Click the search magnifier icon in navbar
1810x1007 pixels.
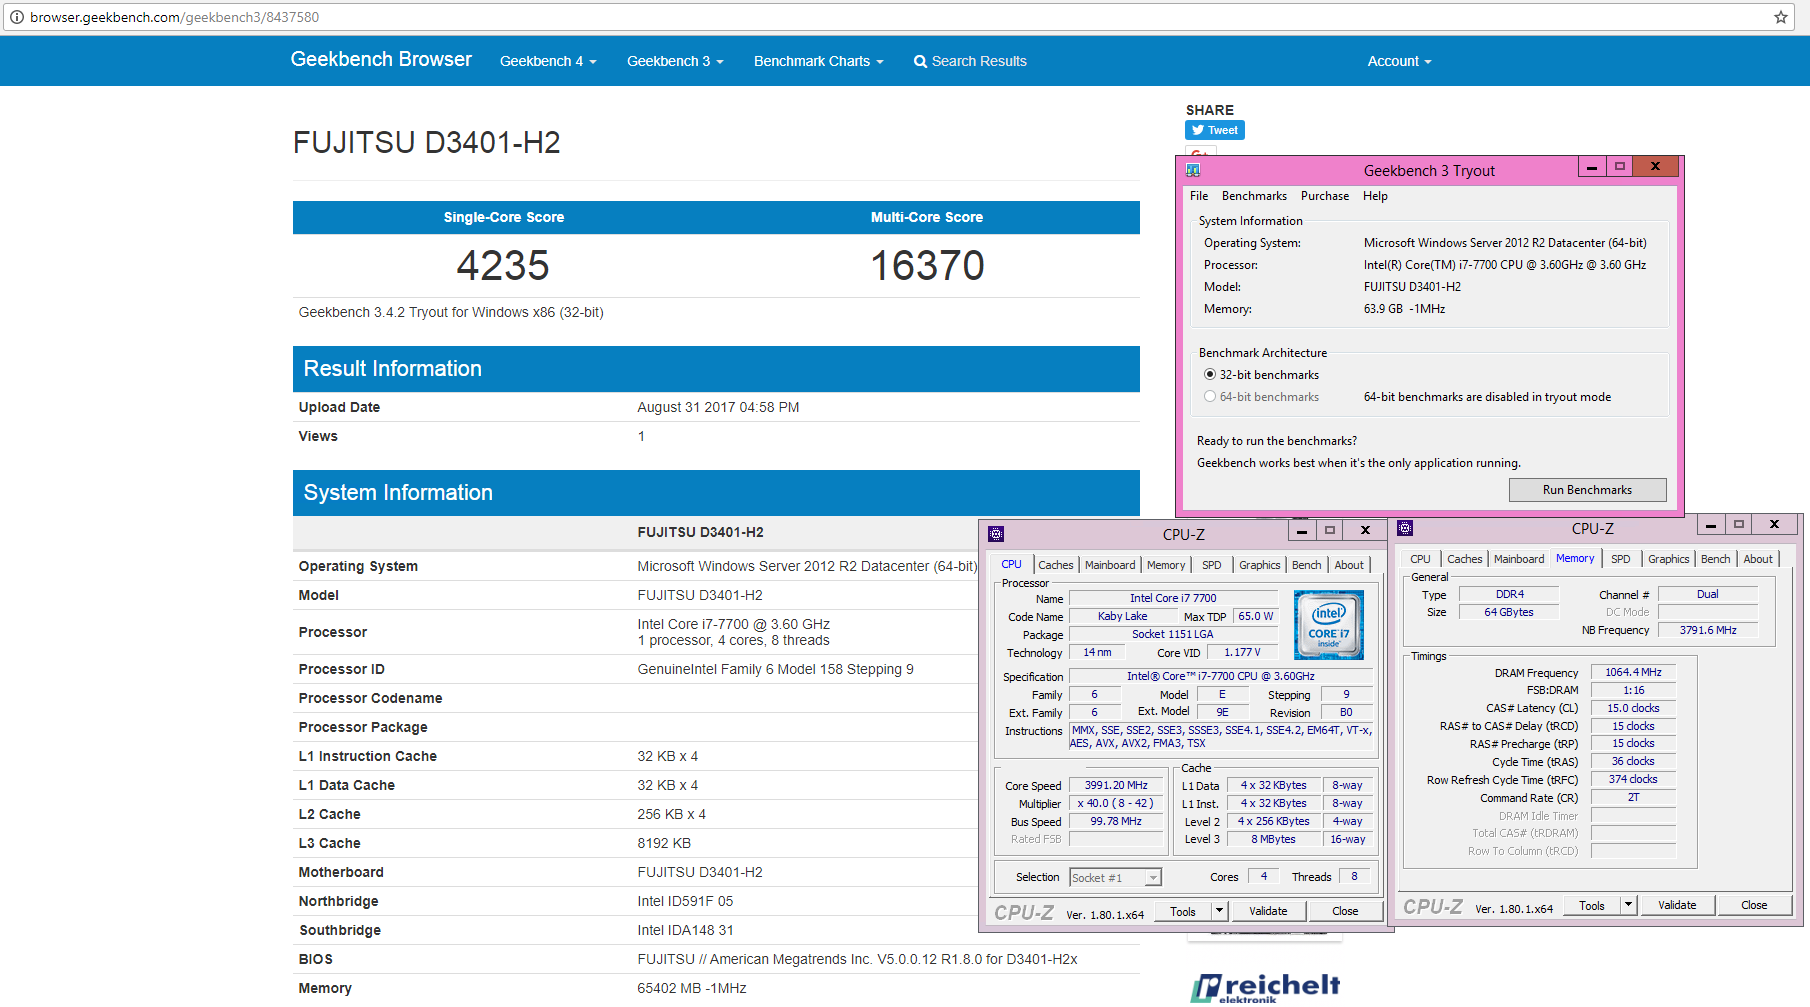(920, 62)
